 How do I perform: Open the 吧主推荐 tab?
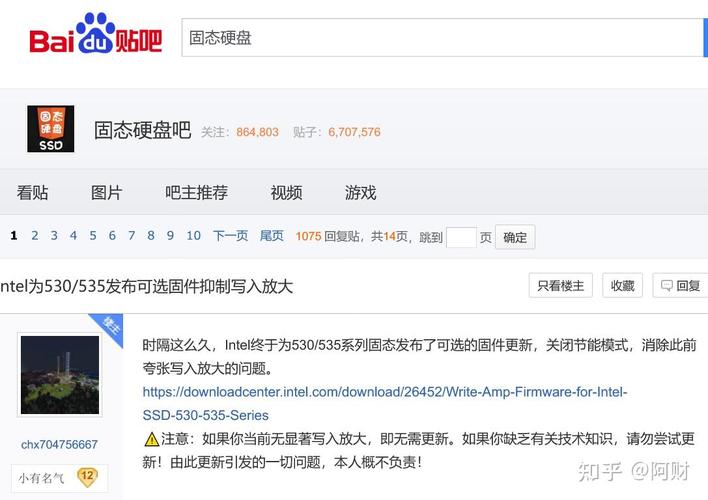[x=196, y=193]
